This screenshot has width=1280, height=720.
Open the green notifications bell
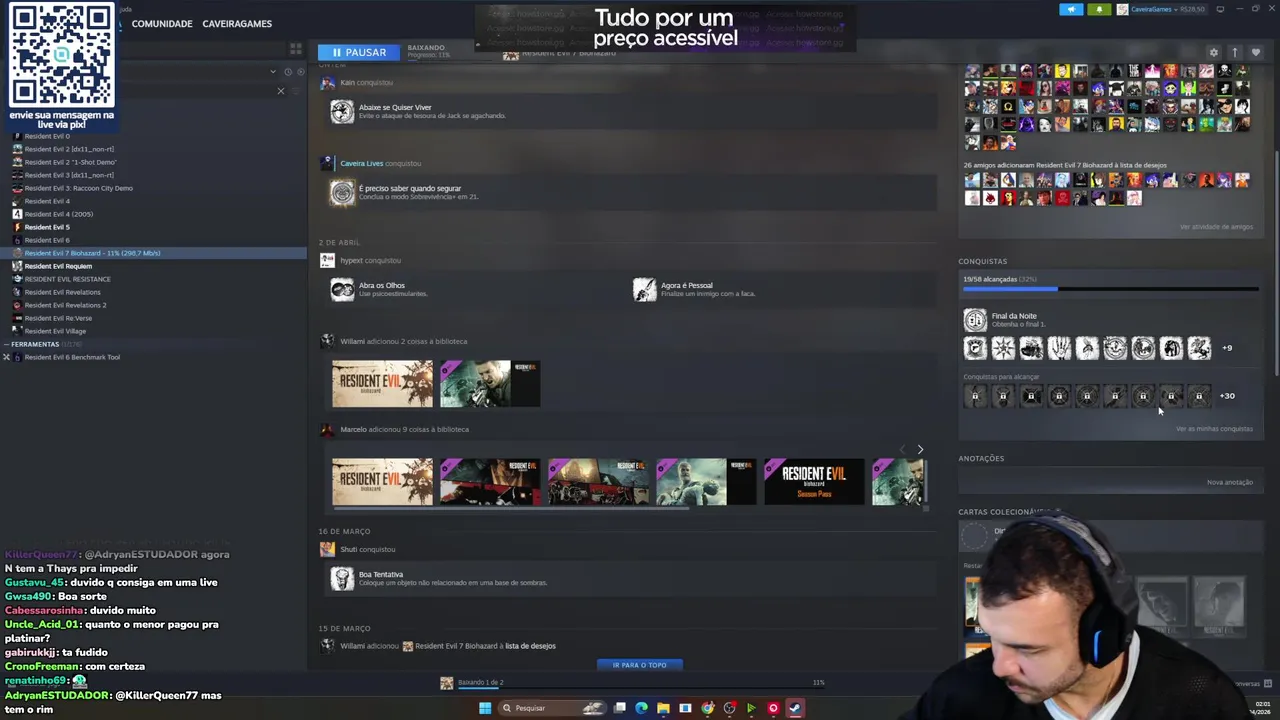coord(1099,9)
